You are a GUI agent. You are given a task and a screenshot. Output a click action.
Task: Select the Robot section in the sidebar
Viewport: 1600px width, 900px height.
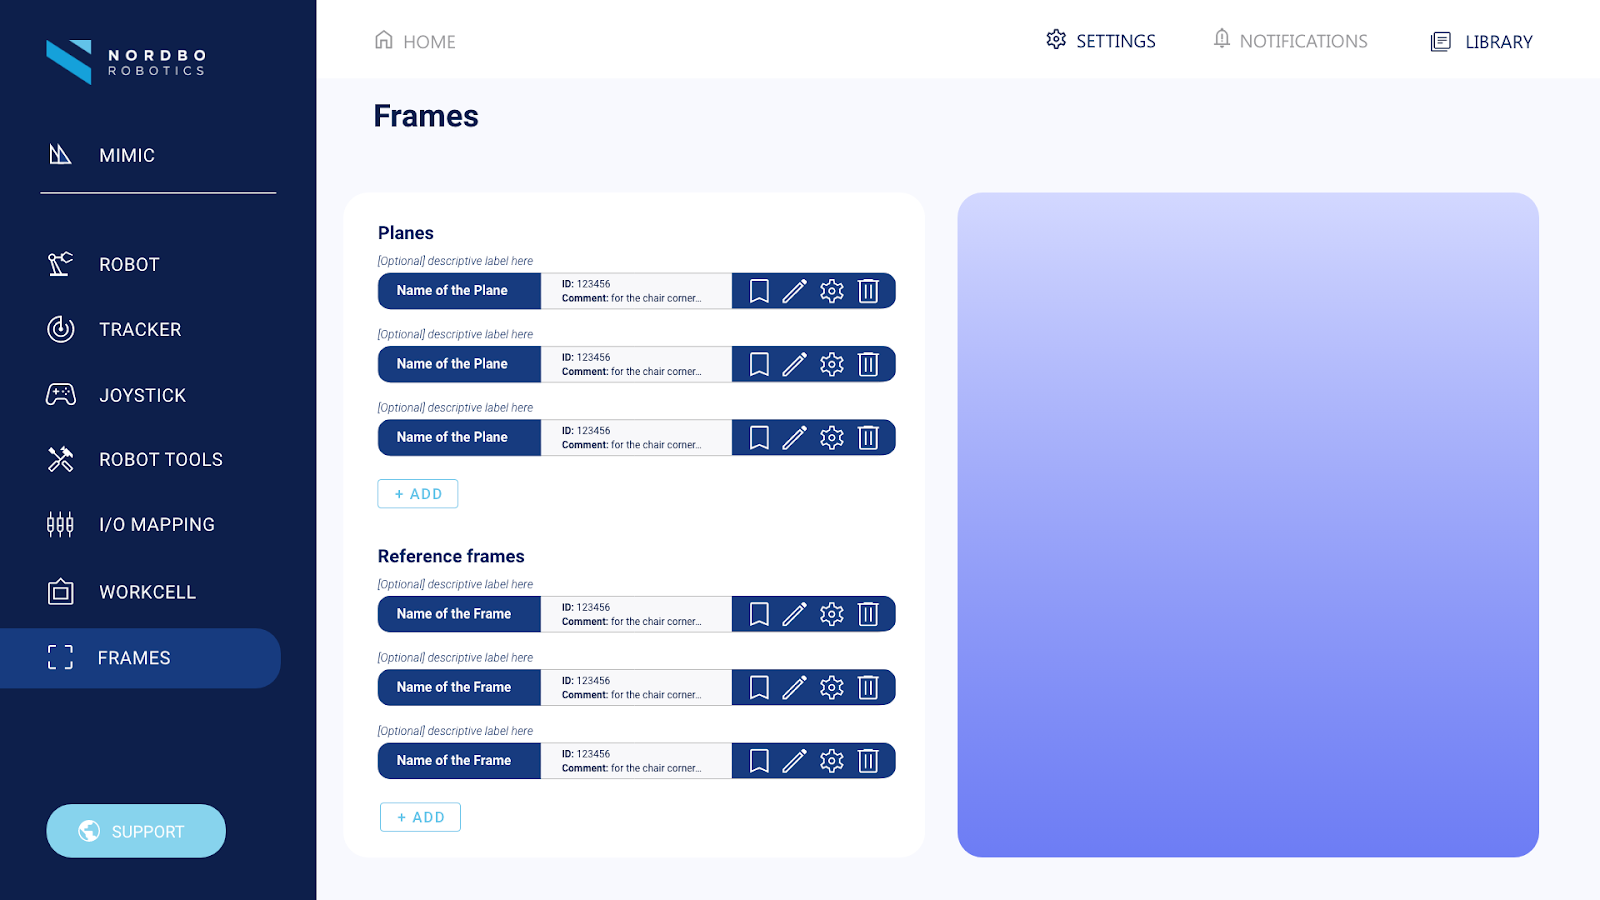pos(128,264)
